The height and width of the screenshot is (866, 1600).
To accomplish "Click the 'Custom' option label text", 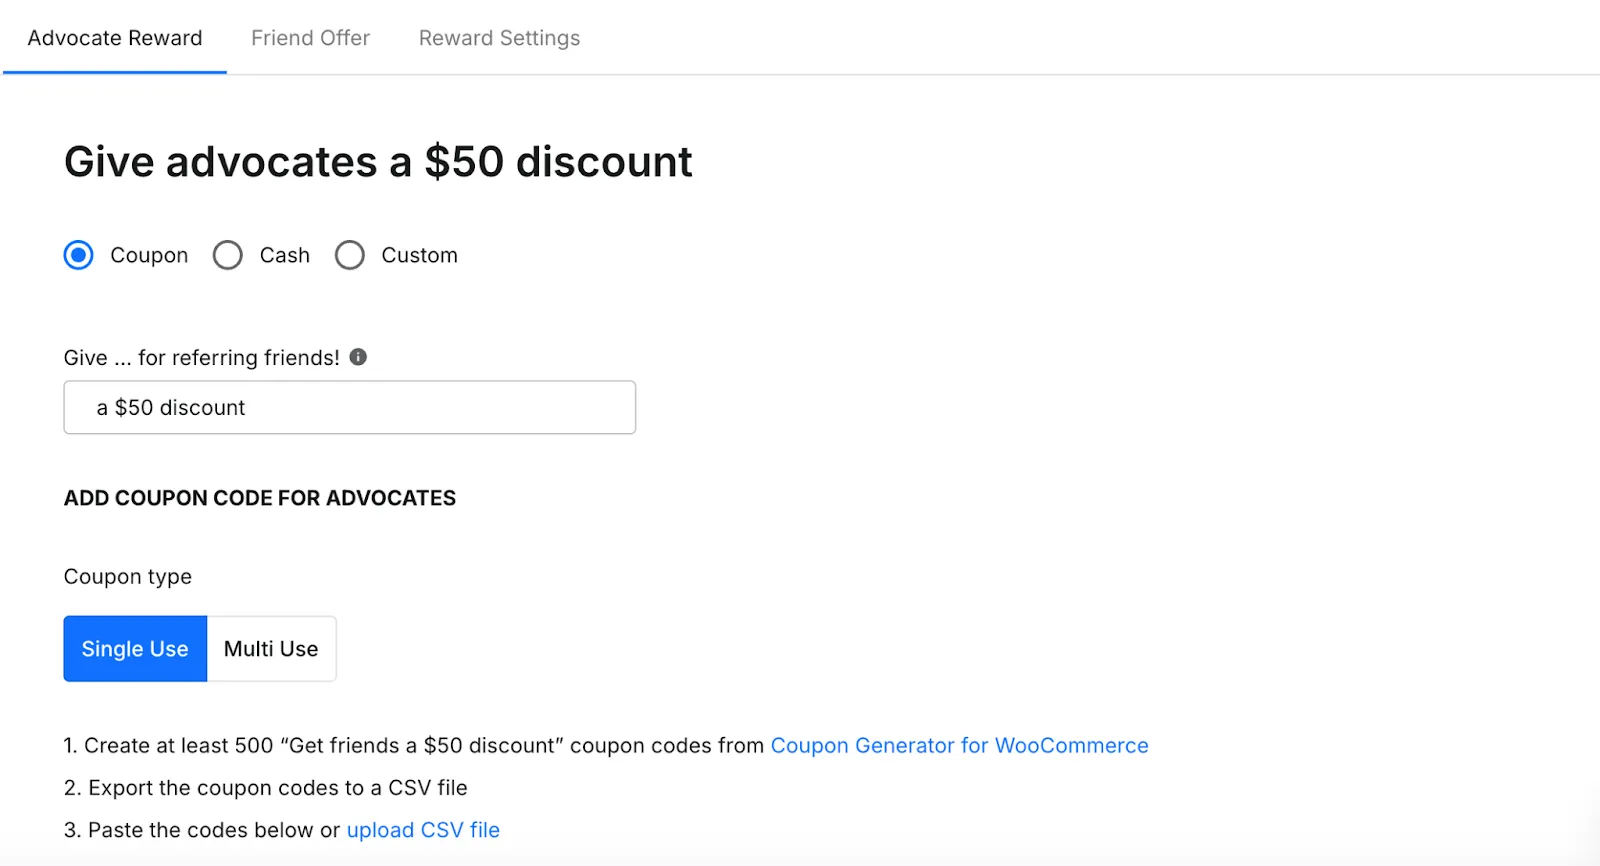I will click(x=420, y=255).
